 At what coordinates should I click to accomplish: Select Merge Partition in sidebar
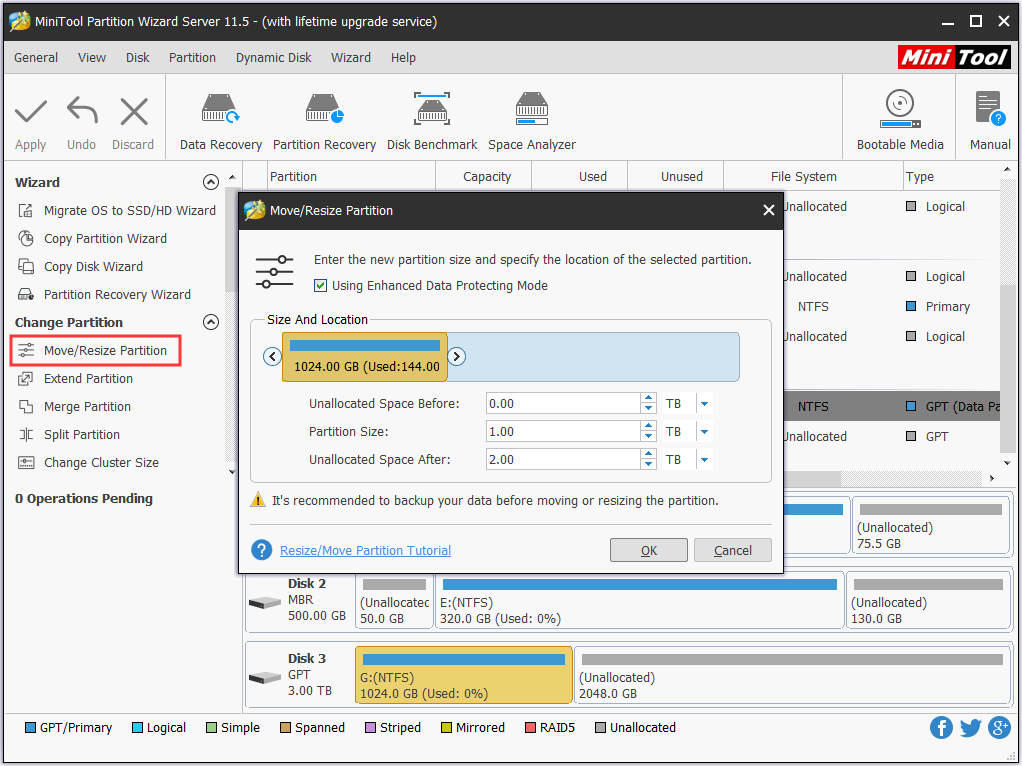75,407
